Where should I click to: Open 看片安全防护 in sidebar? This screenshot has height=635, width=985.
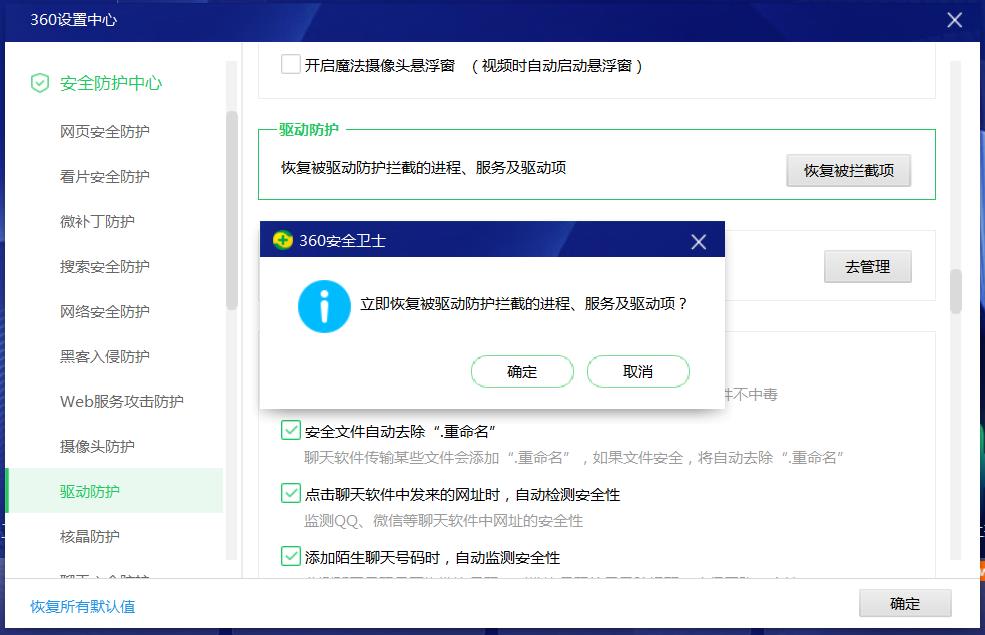(104, 176)
